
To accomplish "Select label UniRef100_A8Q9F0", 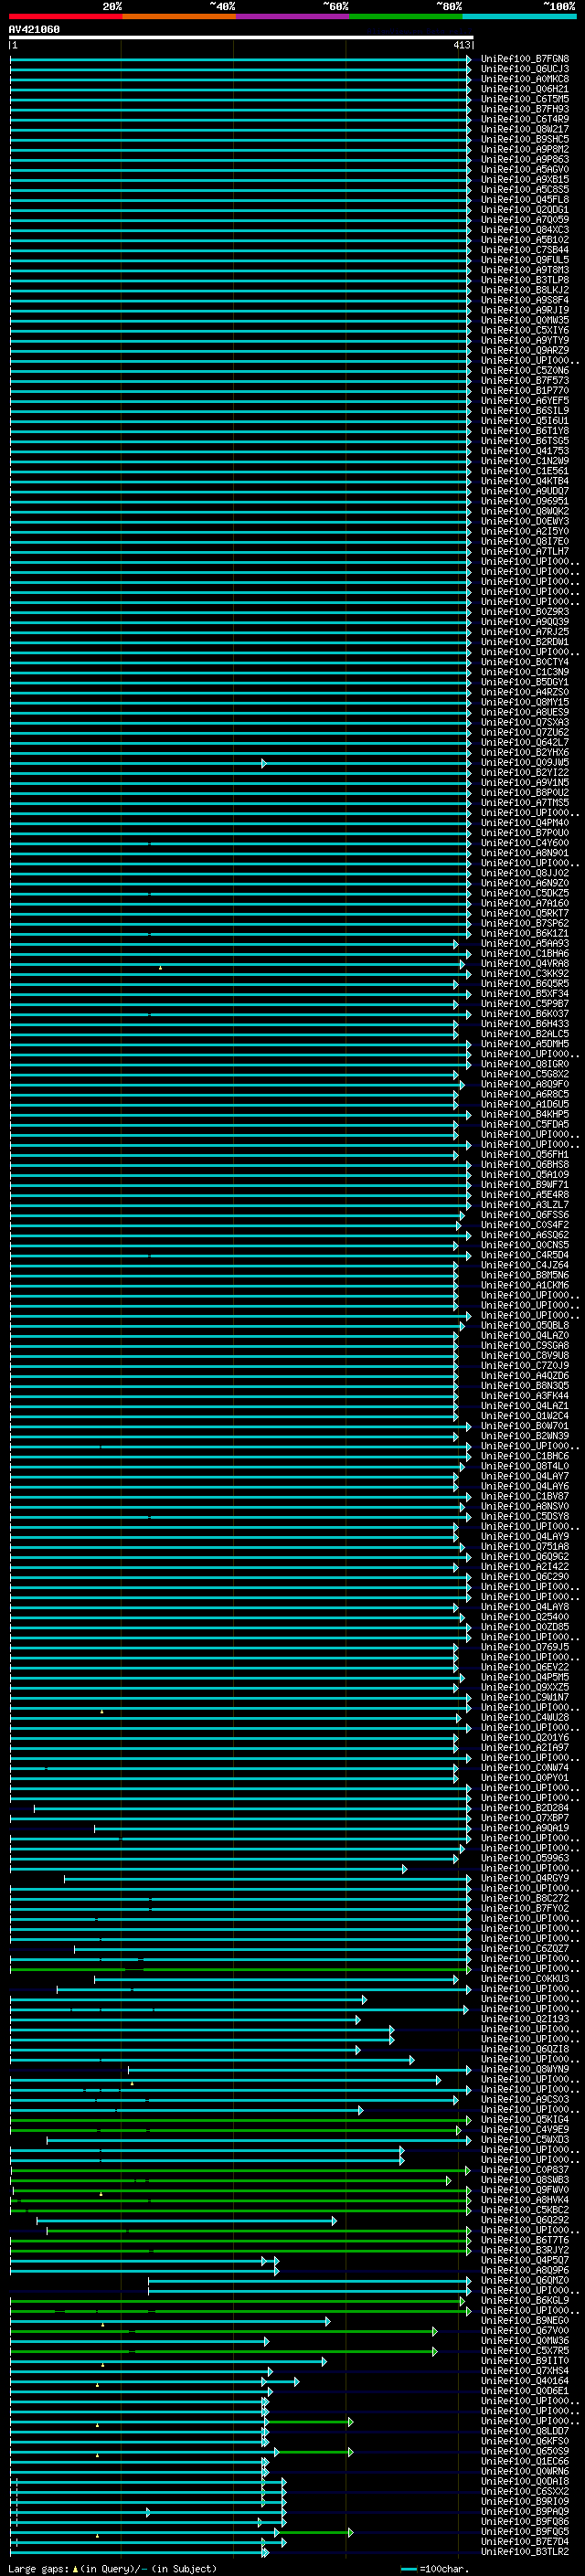I will tap(525, 1084).
